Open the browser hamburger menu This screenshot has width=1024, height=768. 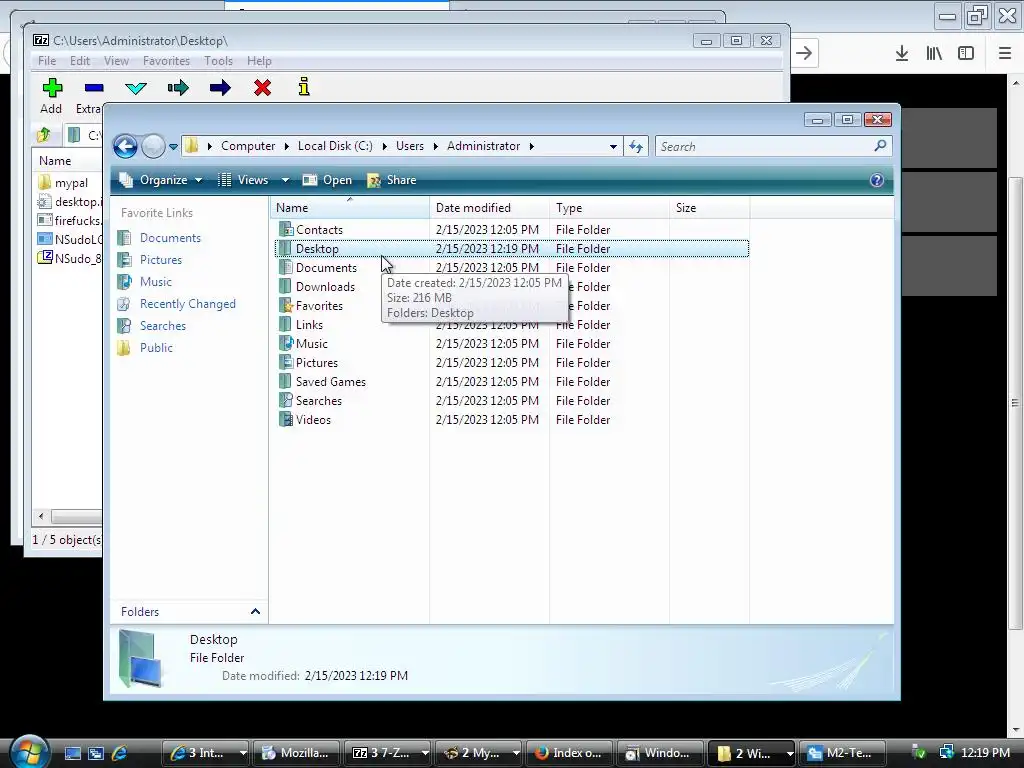click(x=1004, y=53)
